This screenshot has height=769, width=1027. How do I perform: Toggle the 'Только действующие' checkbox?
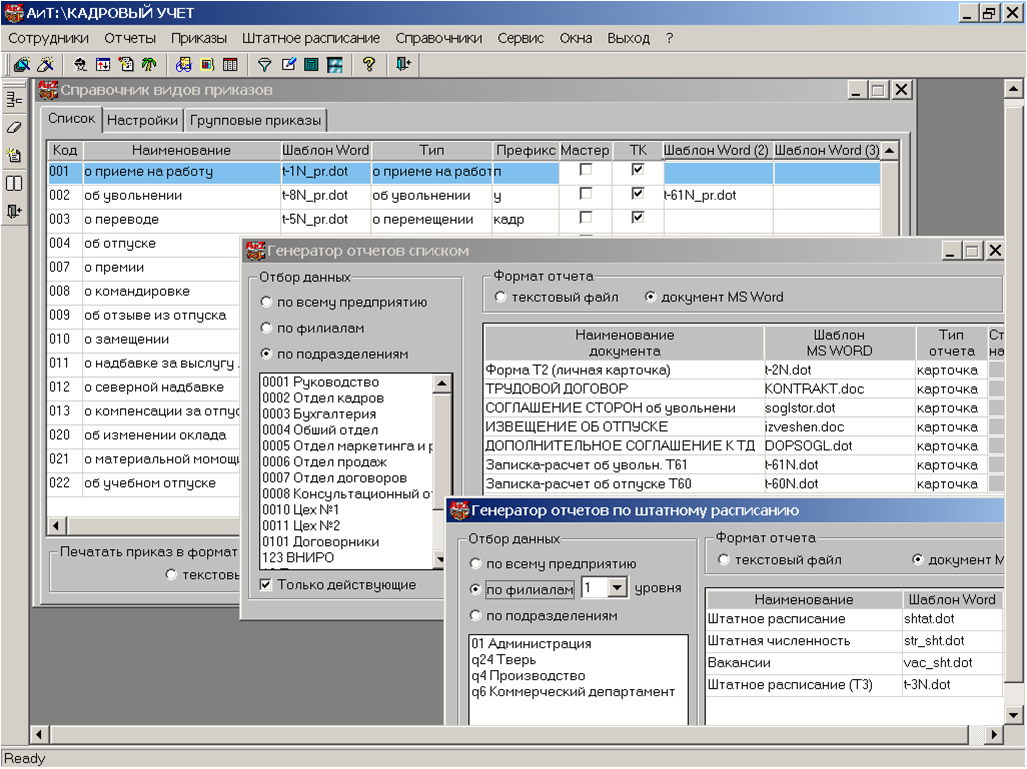(266, 585)
